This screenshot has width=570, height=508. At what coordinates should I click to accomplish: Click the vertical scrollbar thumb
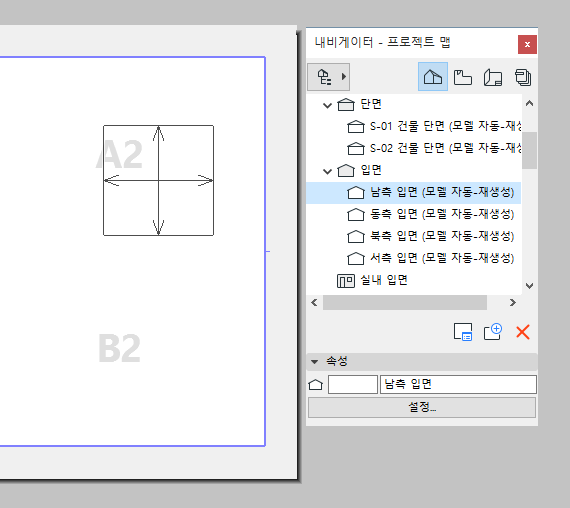click(x=529, y=150)
